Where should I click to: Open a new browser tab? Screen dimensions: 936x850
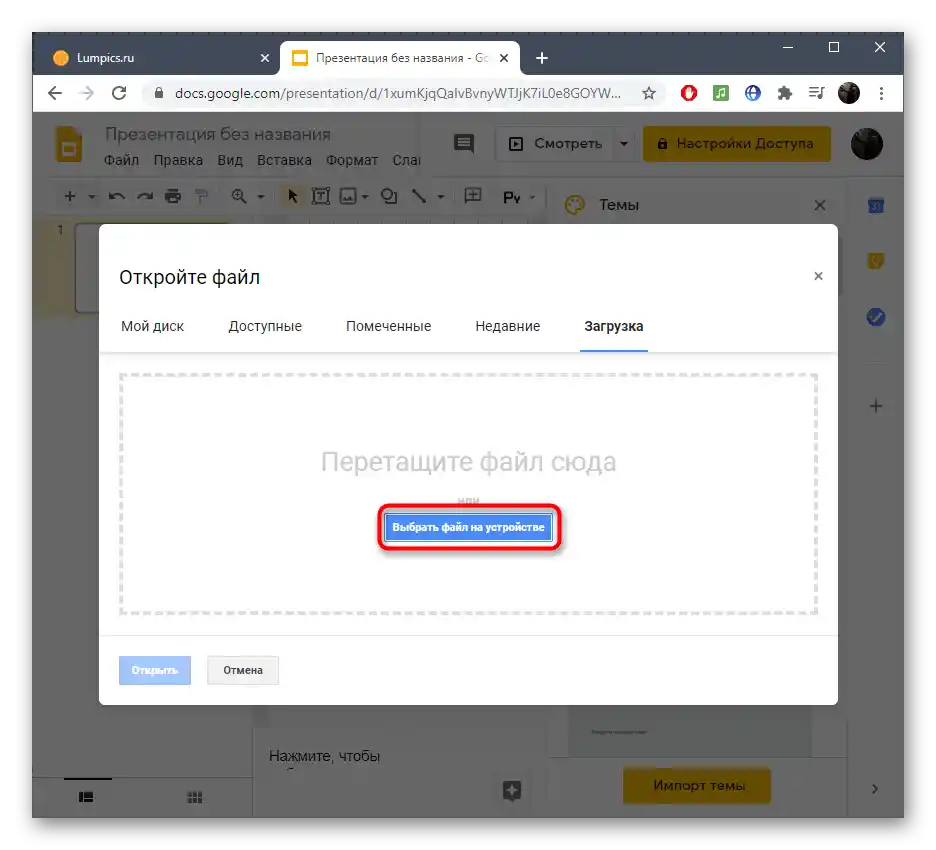[541, 58]
